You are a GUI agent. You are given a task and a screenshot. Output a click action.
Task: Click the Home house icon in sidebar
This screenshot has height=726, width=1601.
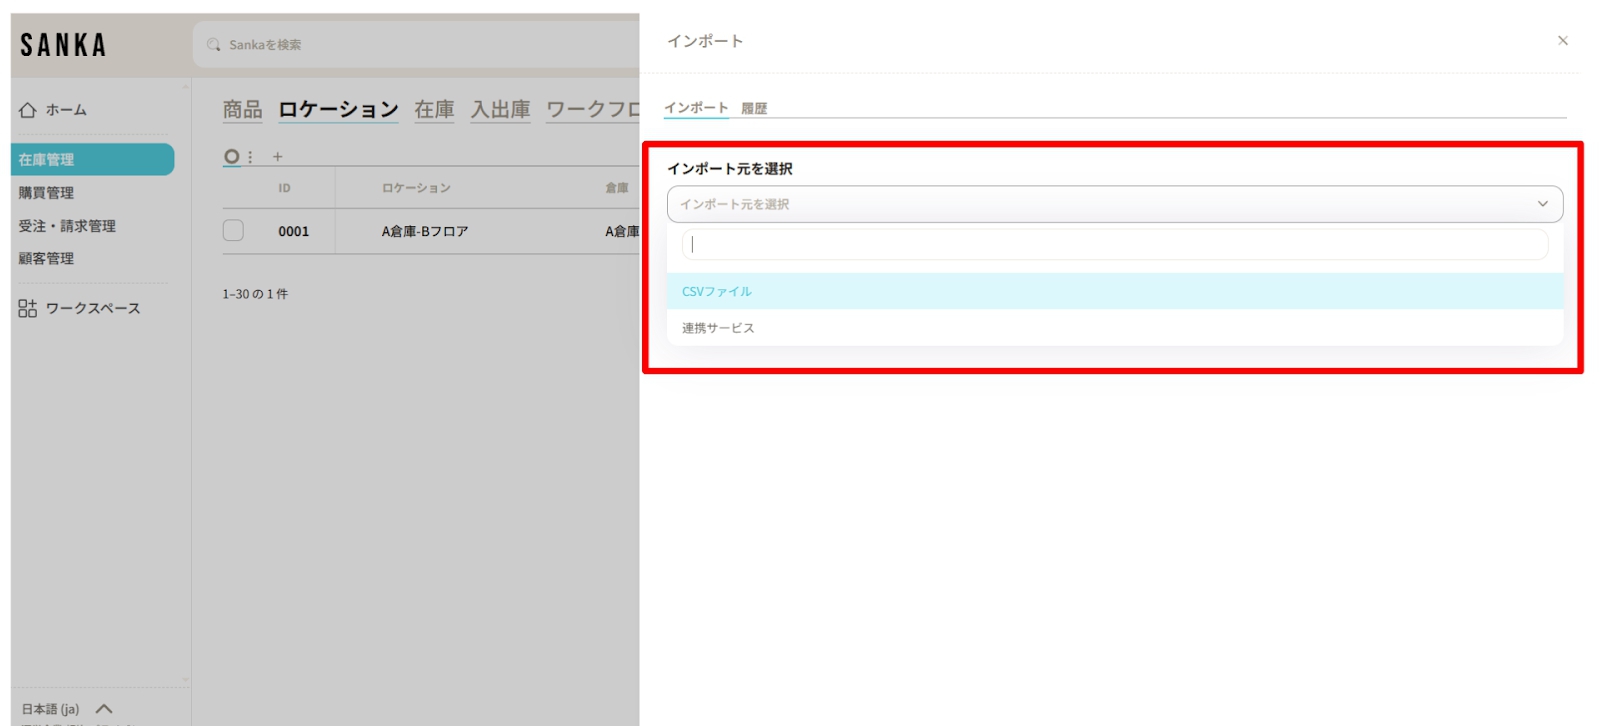tap(28, 110)
